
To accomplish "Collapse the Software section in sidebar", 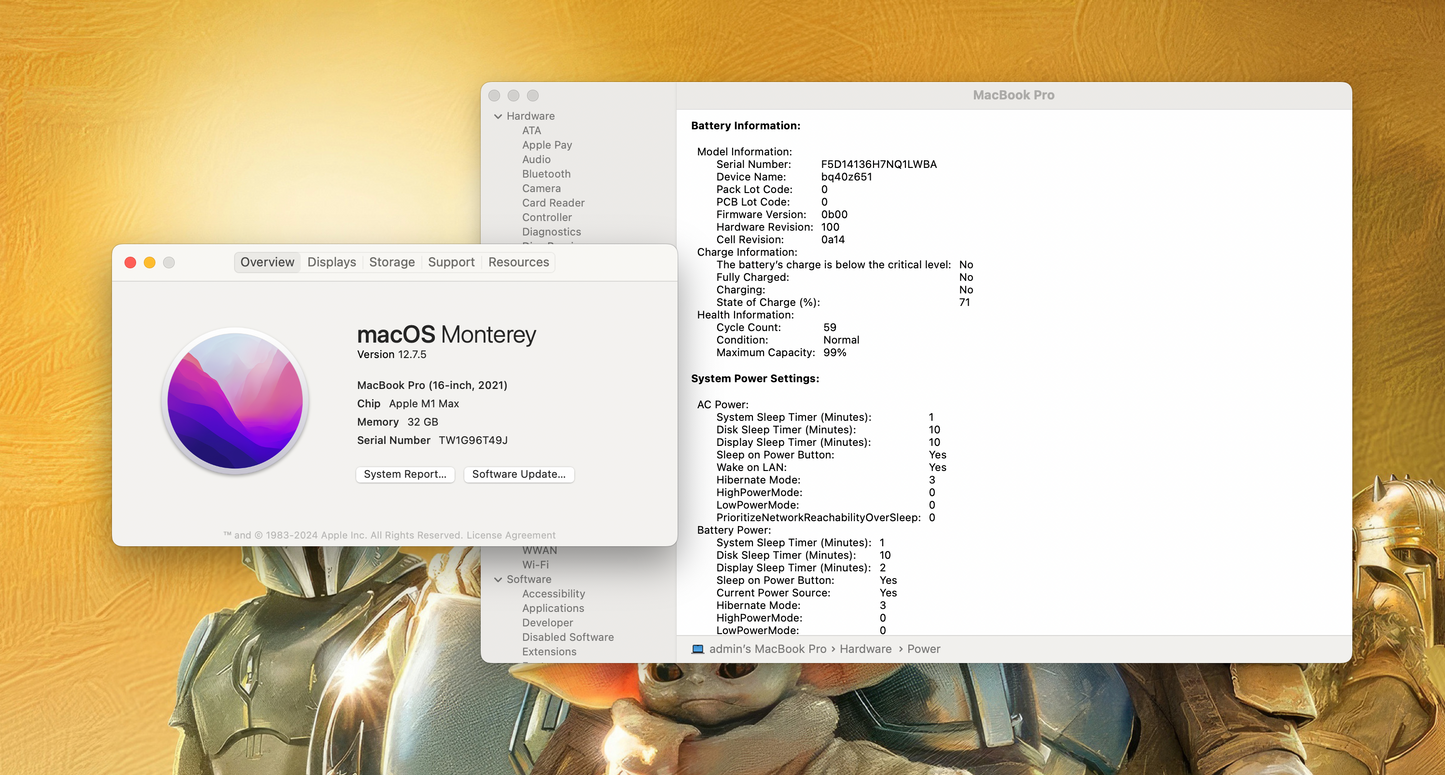I will point(498,579).
